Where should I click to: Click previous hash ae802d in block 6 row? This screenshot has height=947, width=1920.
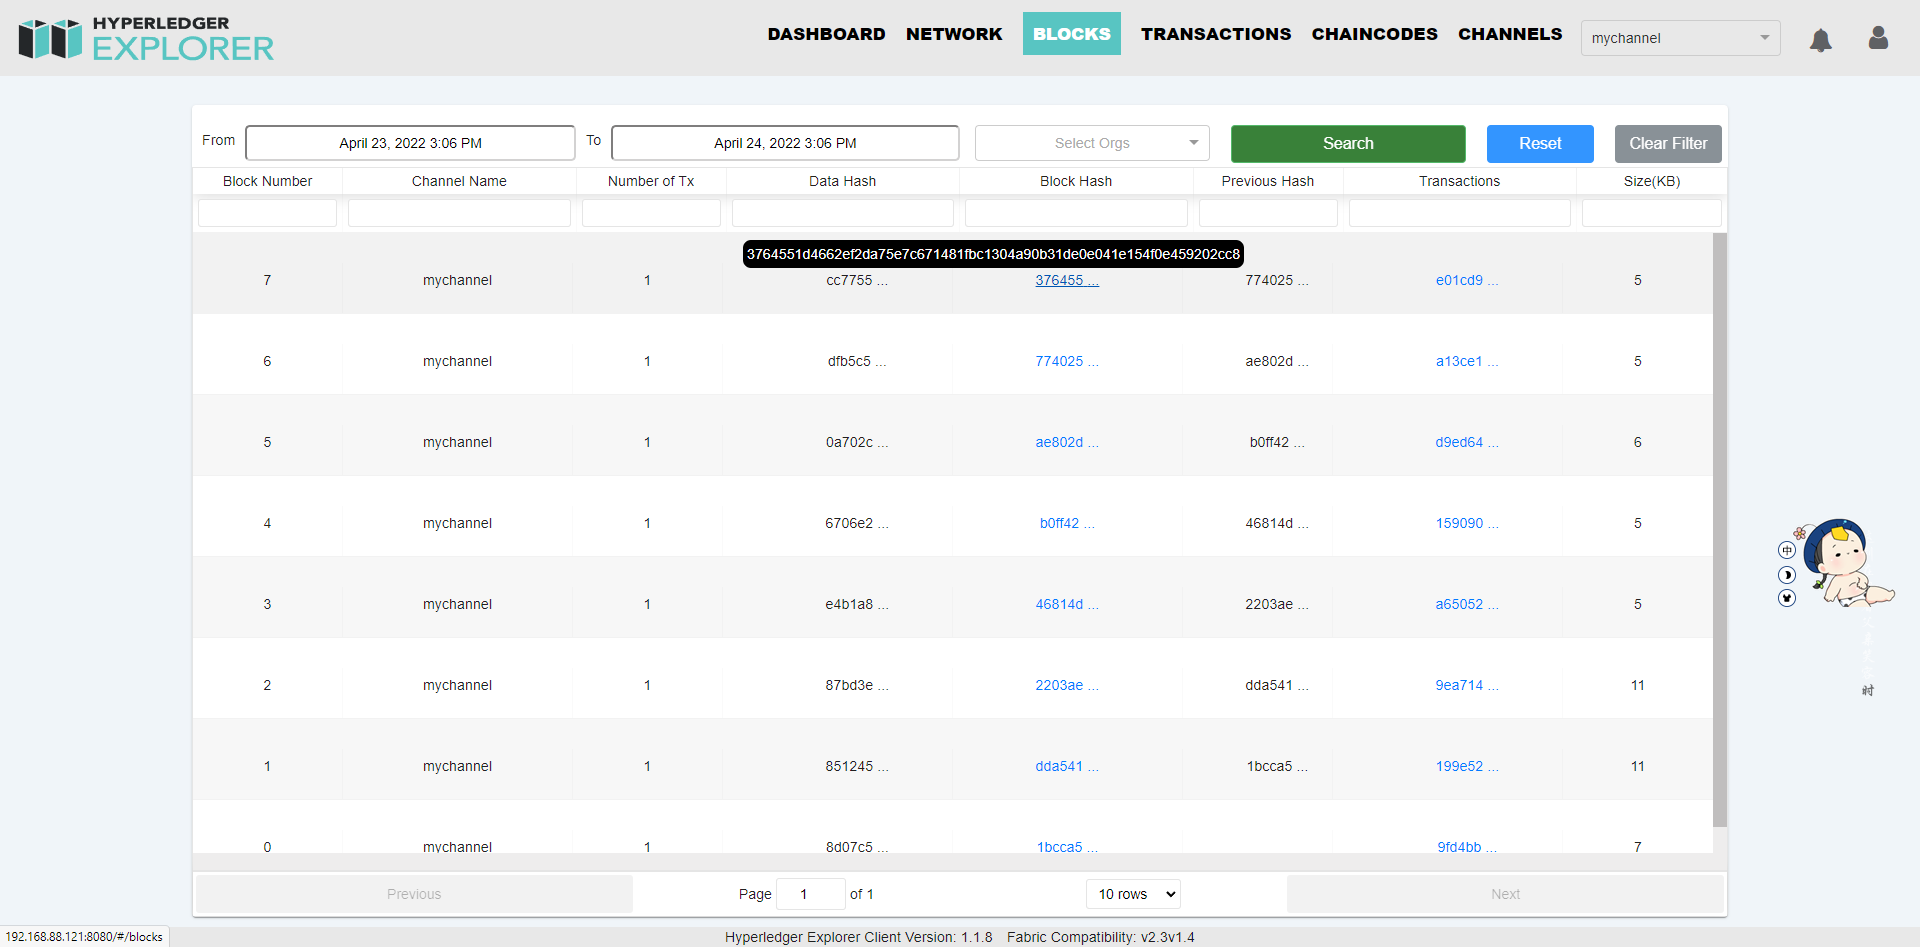coord(1277,361)
